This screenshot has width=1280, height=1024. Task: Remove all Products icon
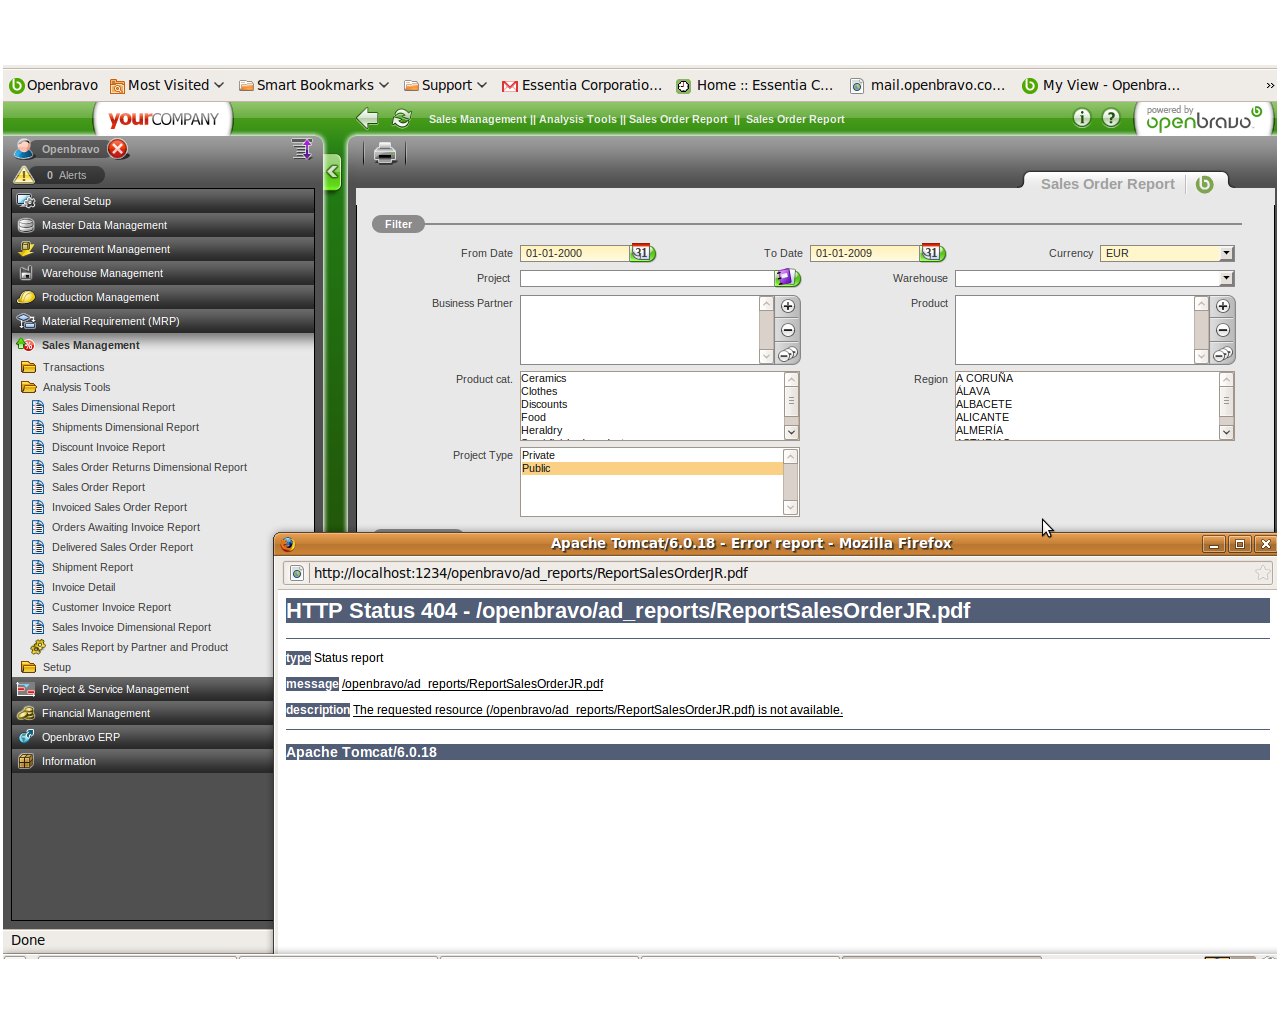tap(1223, 354)
